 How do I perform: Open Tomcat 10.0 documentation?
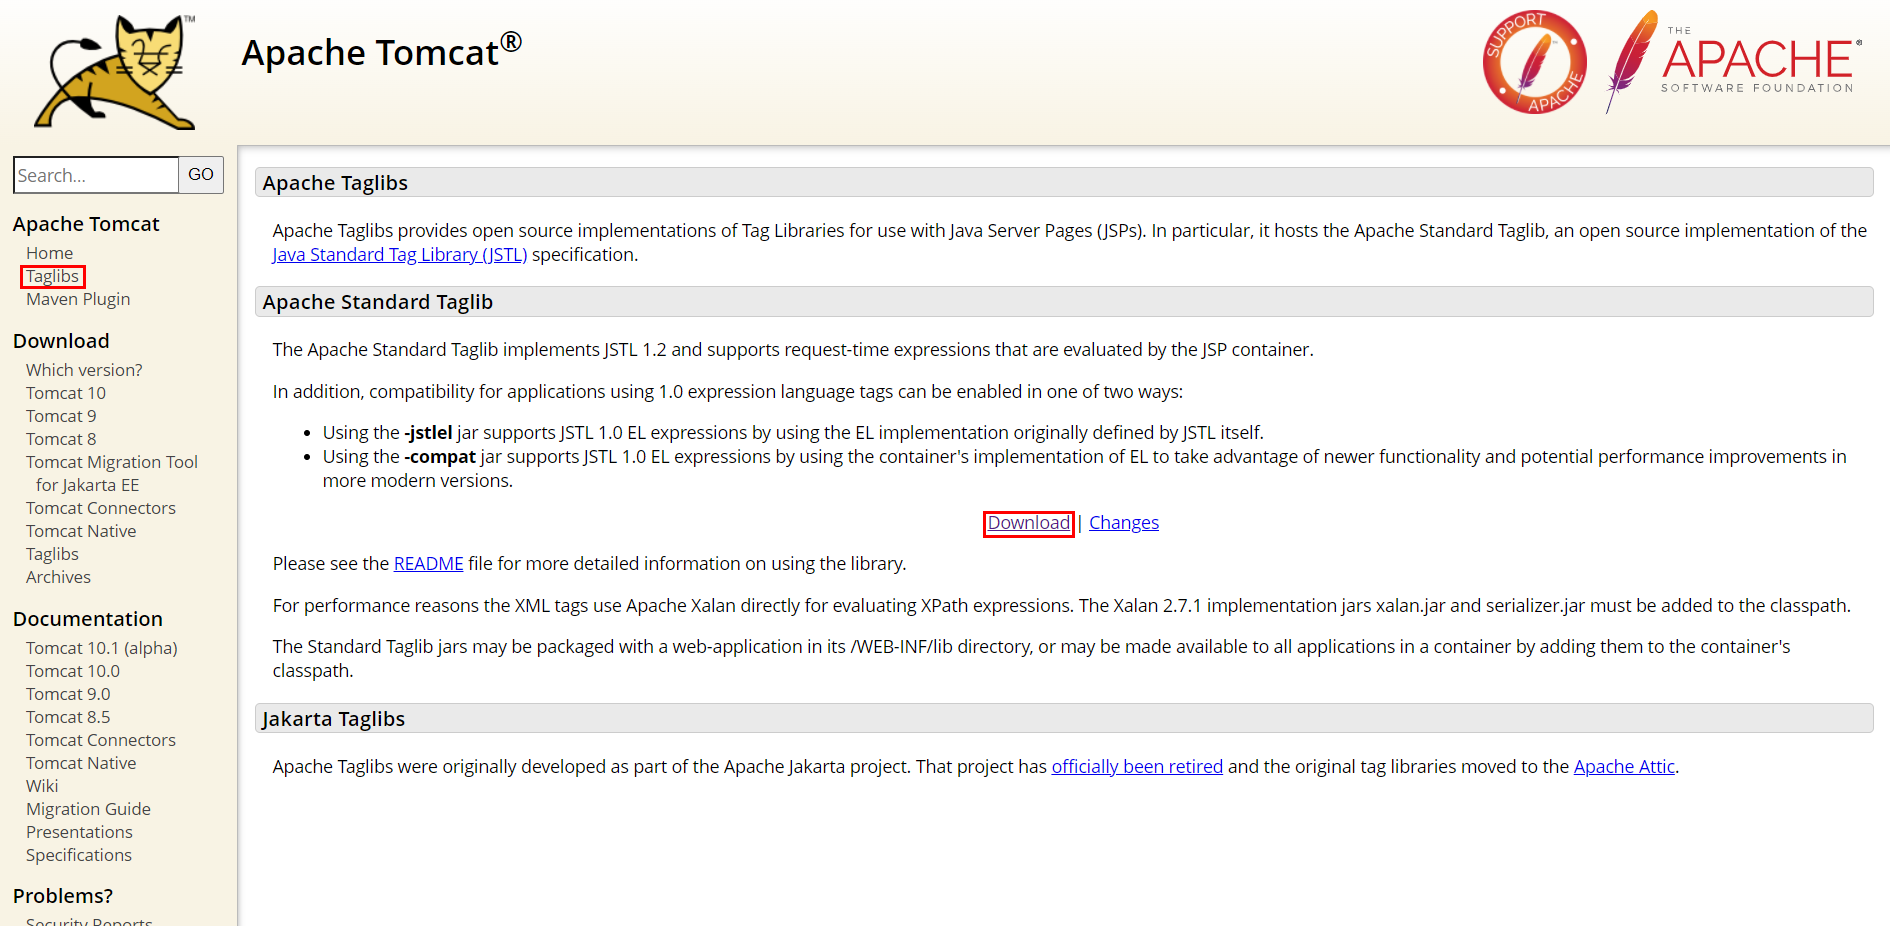pyautogui.click(x=73, y=671)
